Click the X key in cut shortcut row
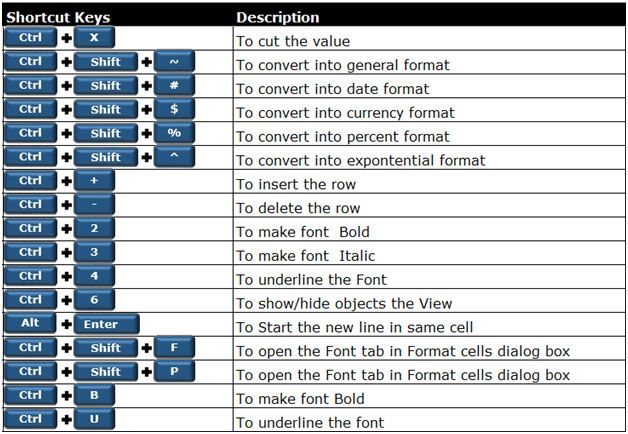 click(x=94, y=38)
